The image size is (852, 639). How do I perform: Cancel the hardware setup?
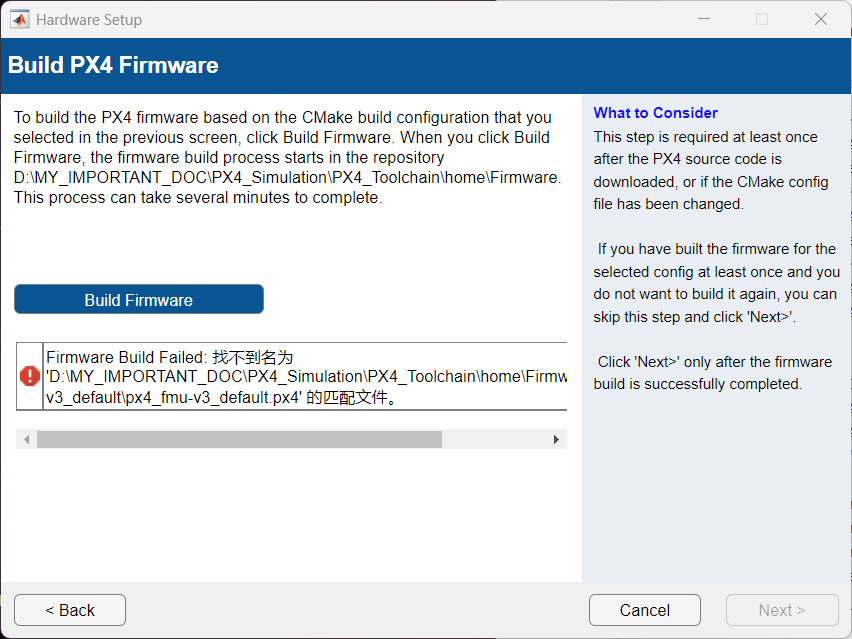click(x=644, y=610)
